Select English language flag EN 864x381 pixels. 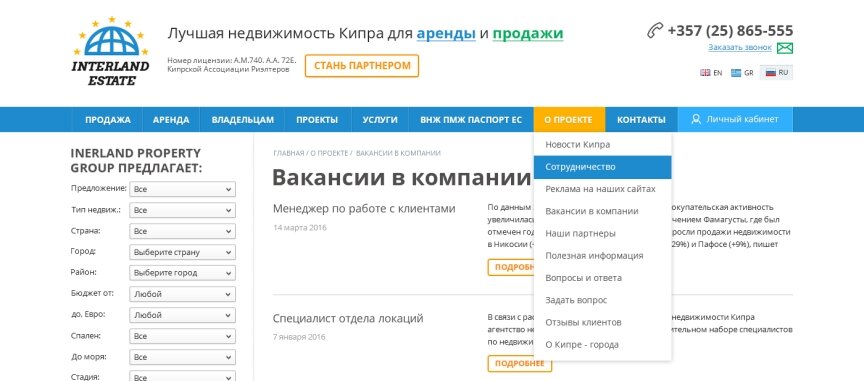pyautogui.click(x=711, y=73)
